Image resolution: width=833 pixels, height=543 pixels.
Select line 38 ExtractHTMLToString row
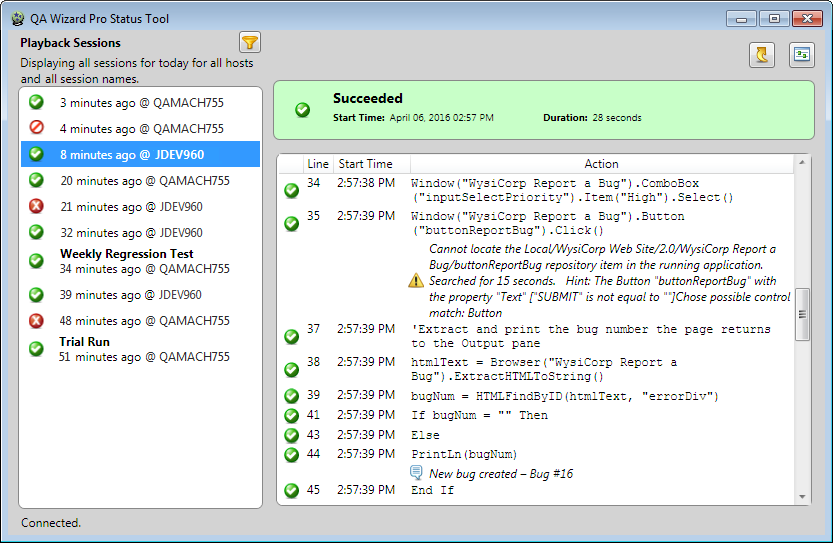point(540,369)
